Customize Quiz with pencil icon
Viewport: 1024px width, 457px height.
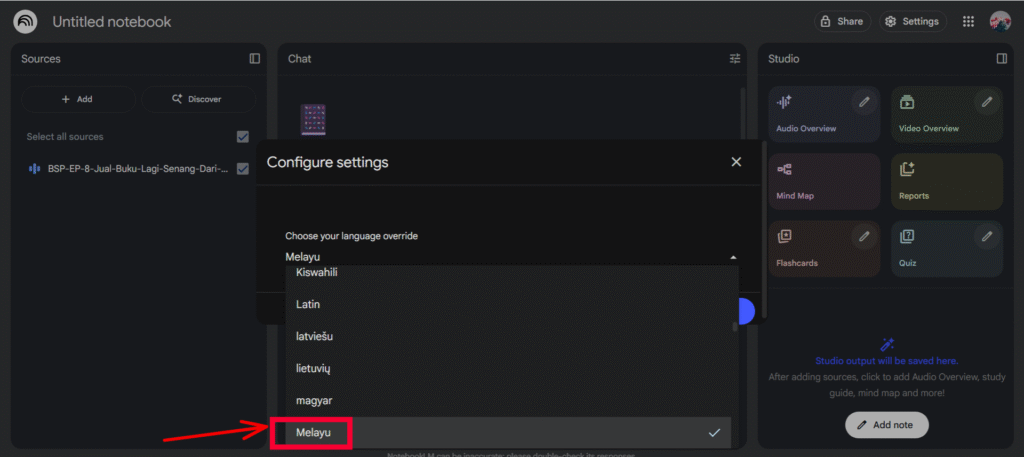[987, 237]
